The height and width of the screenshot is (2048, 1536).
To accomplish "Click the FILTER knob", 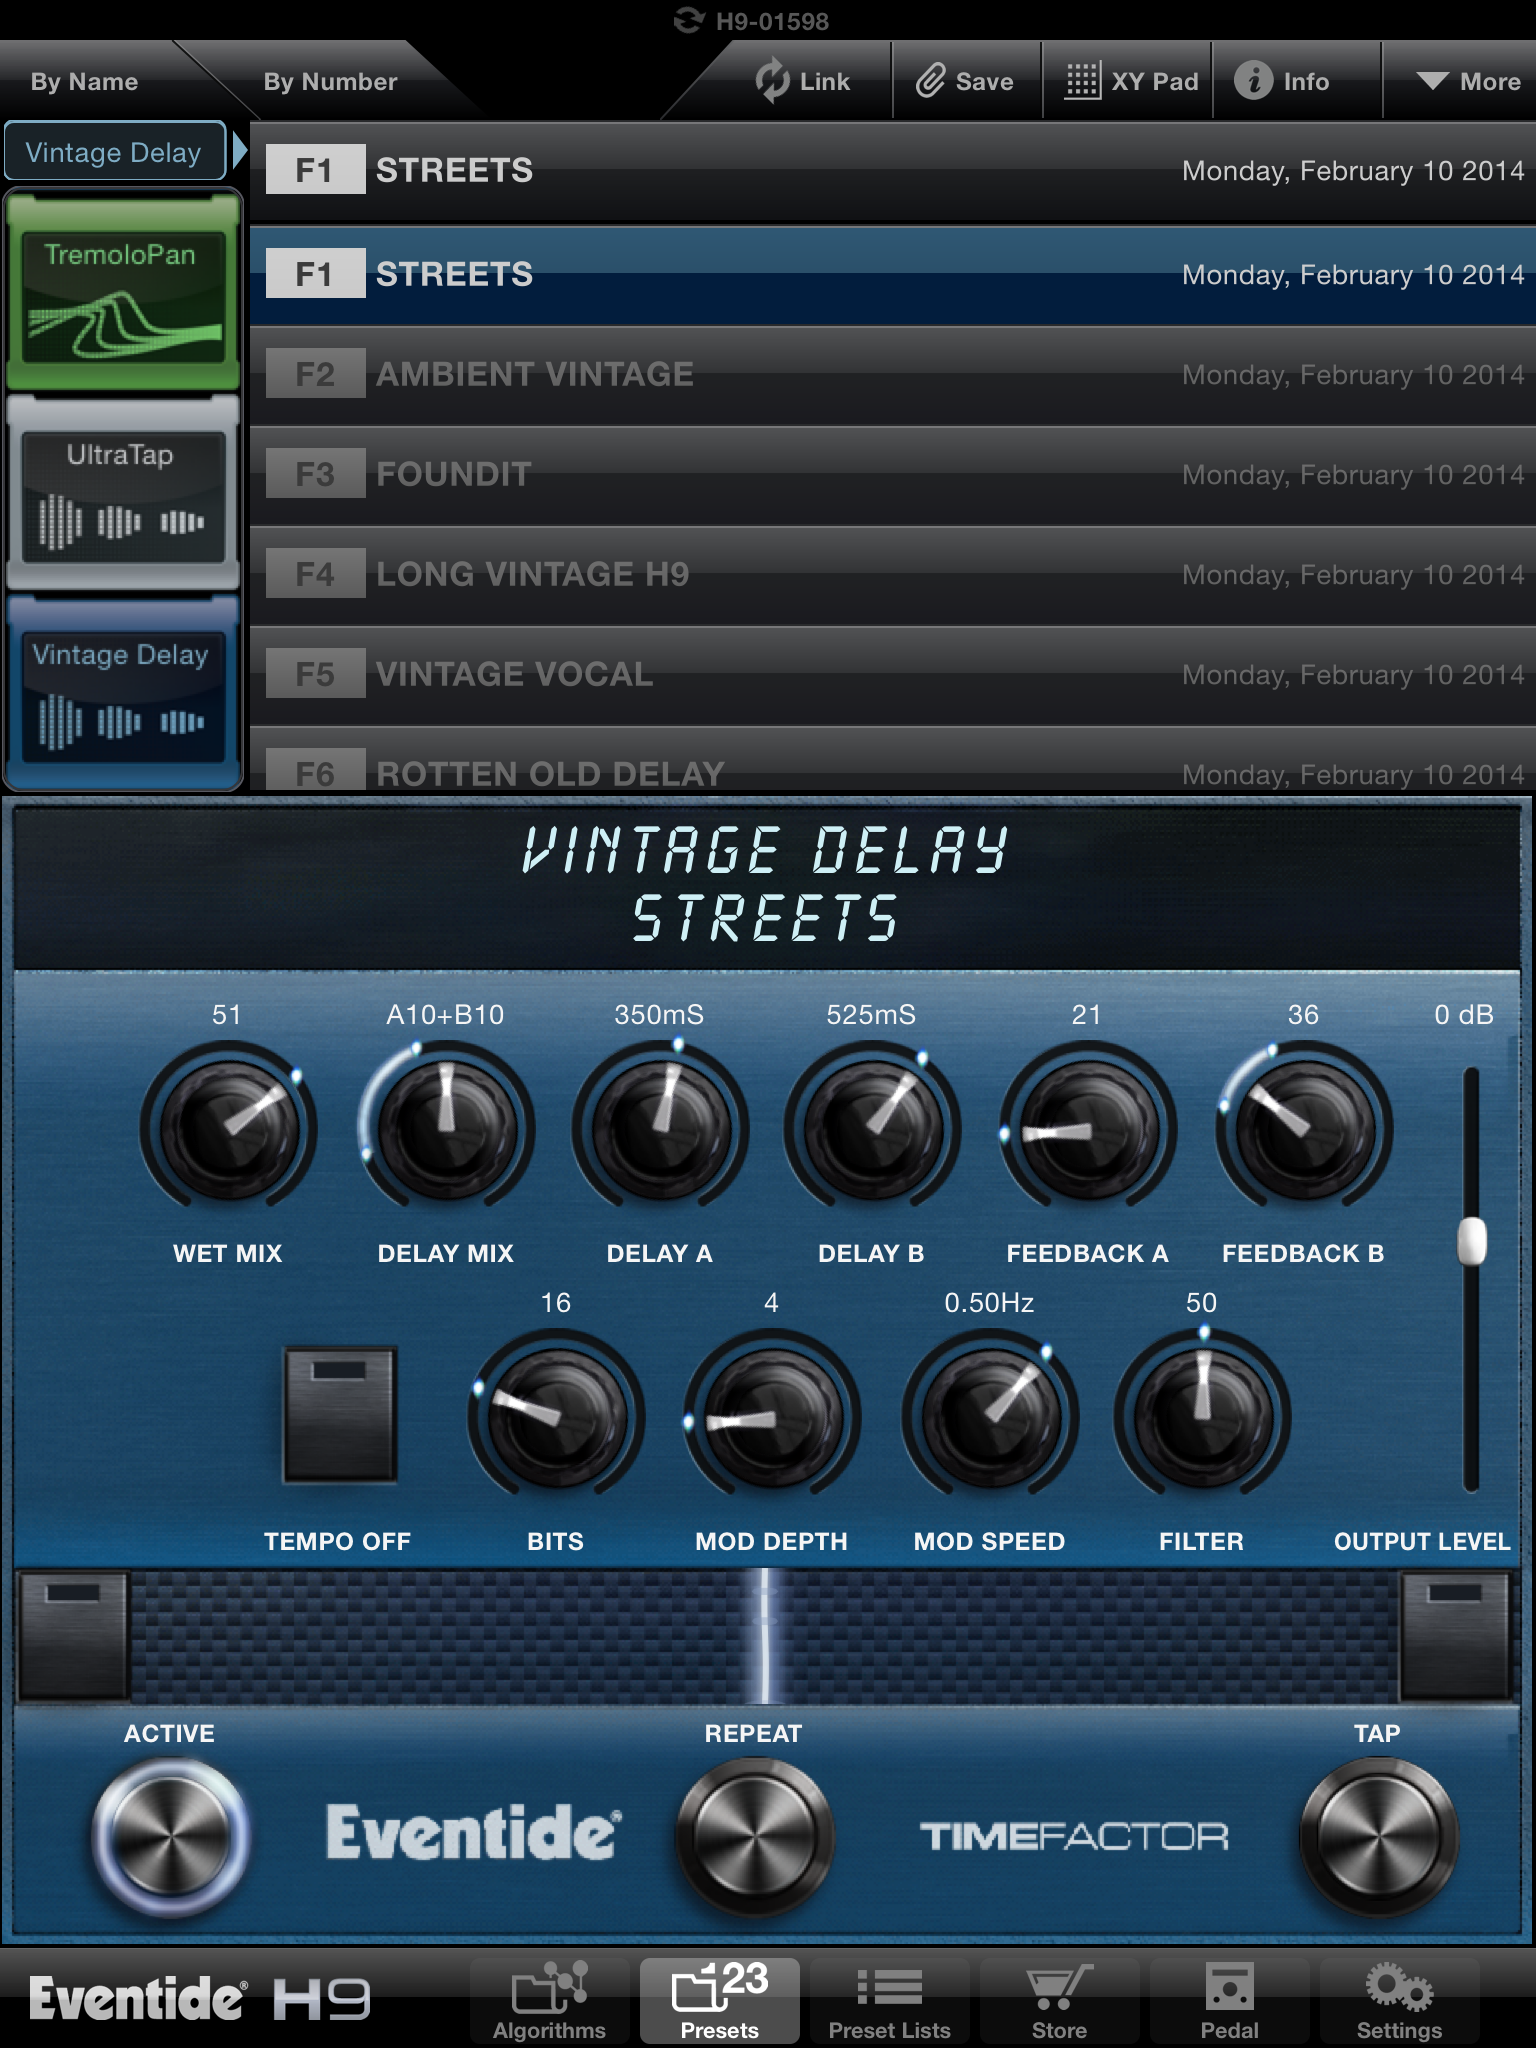I will [1202, 1416].
